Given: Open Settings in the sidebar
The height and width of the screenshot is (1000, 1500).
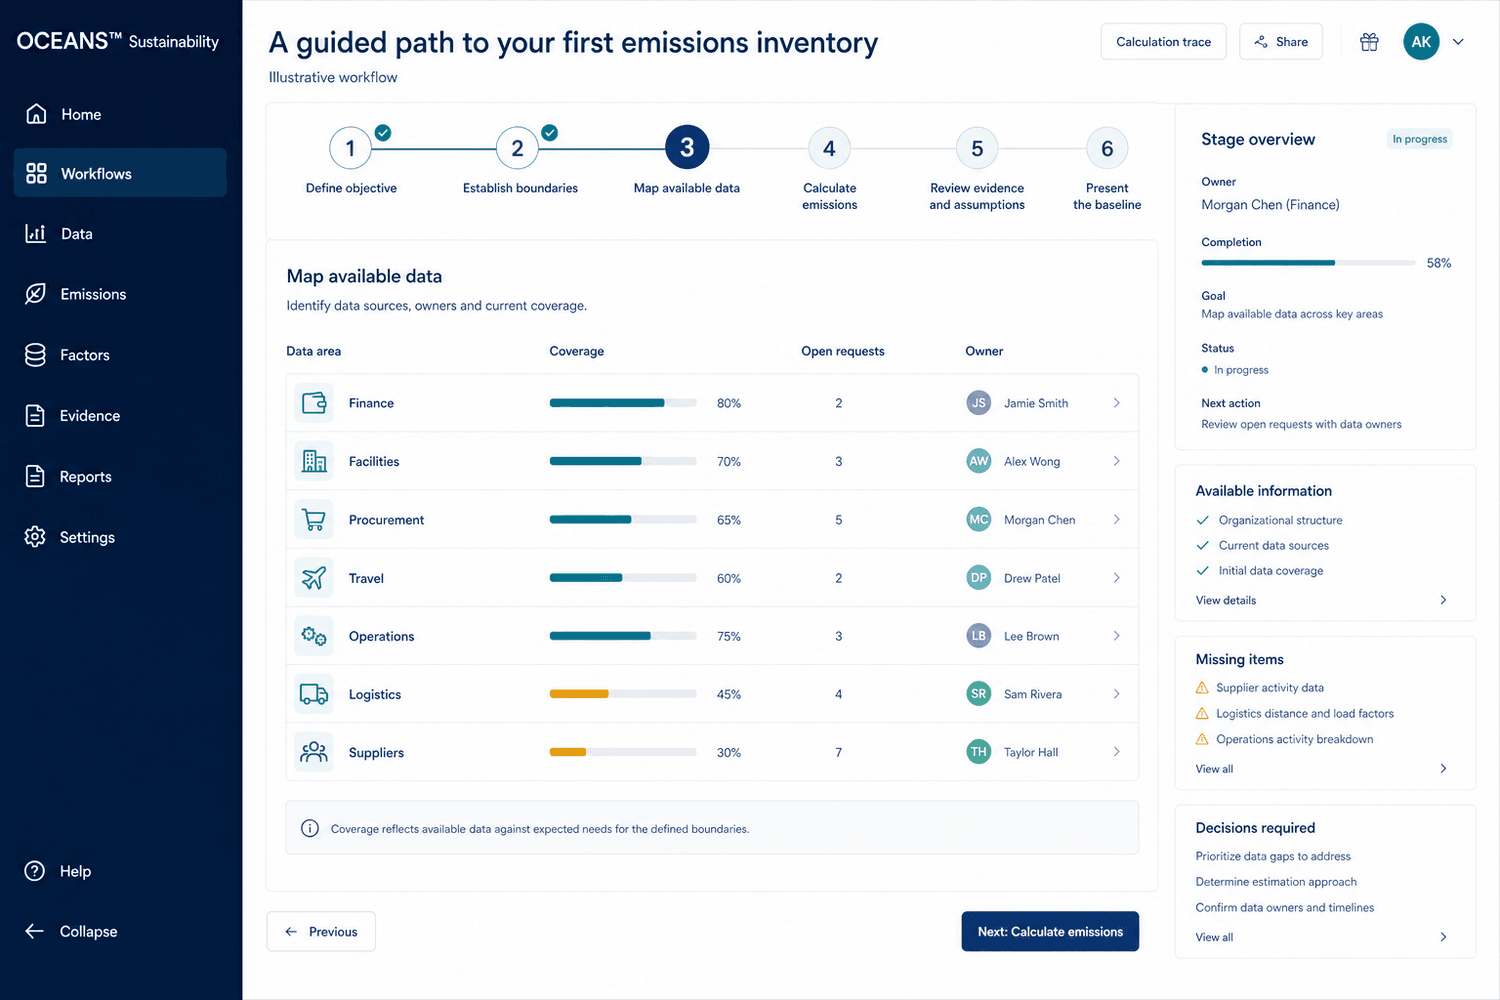Looking at the screenshot, I should click(x=120, y=537).
